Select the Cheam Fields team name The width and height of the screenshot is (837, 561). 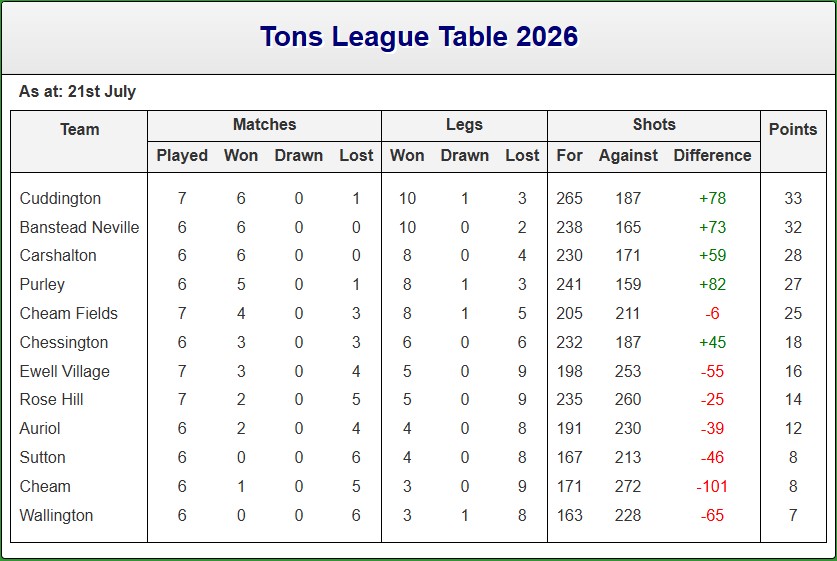pyautogui.click(x=68, y=313)
